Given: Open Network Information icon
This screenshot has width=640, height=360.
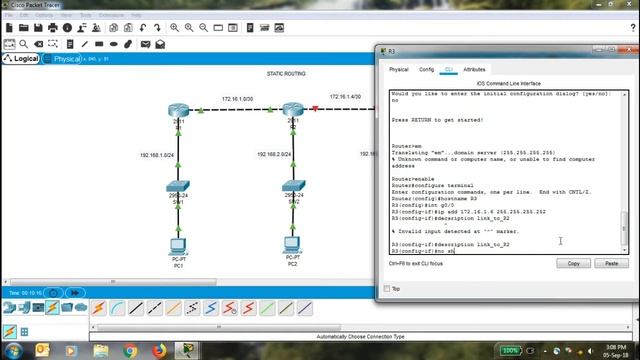Looking at the screenshot, I should click(x=67, y=28).
